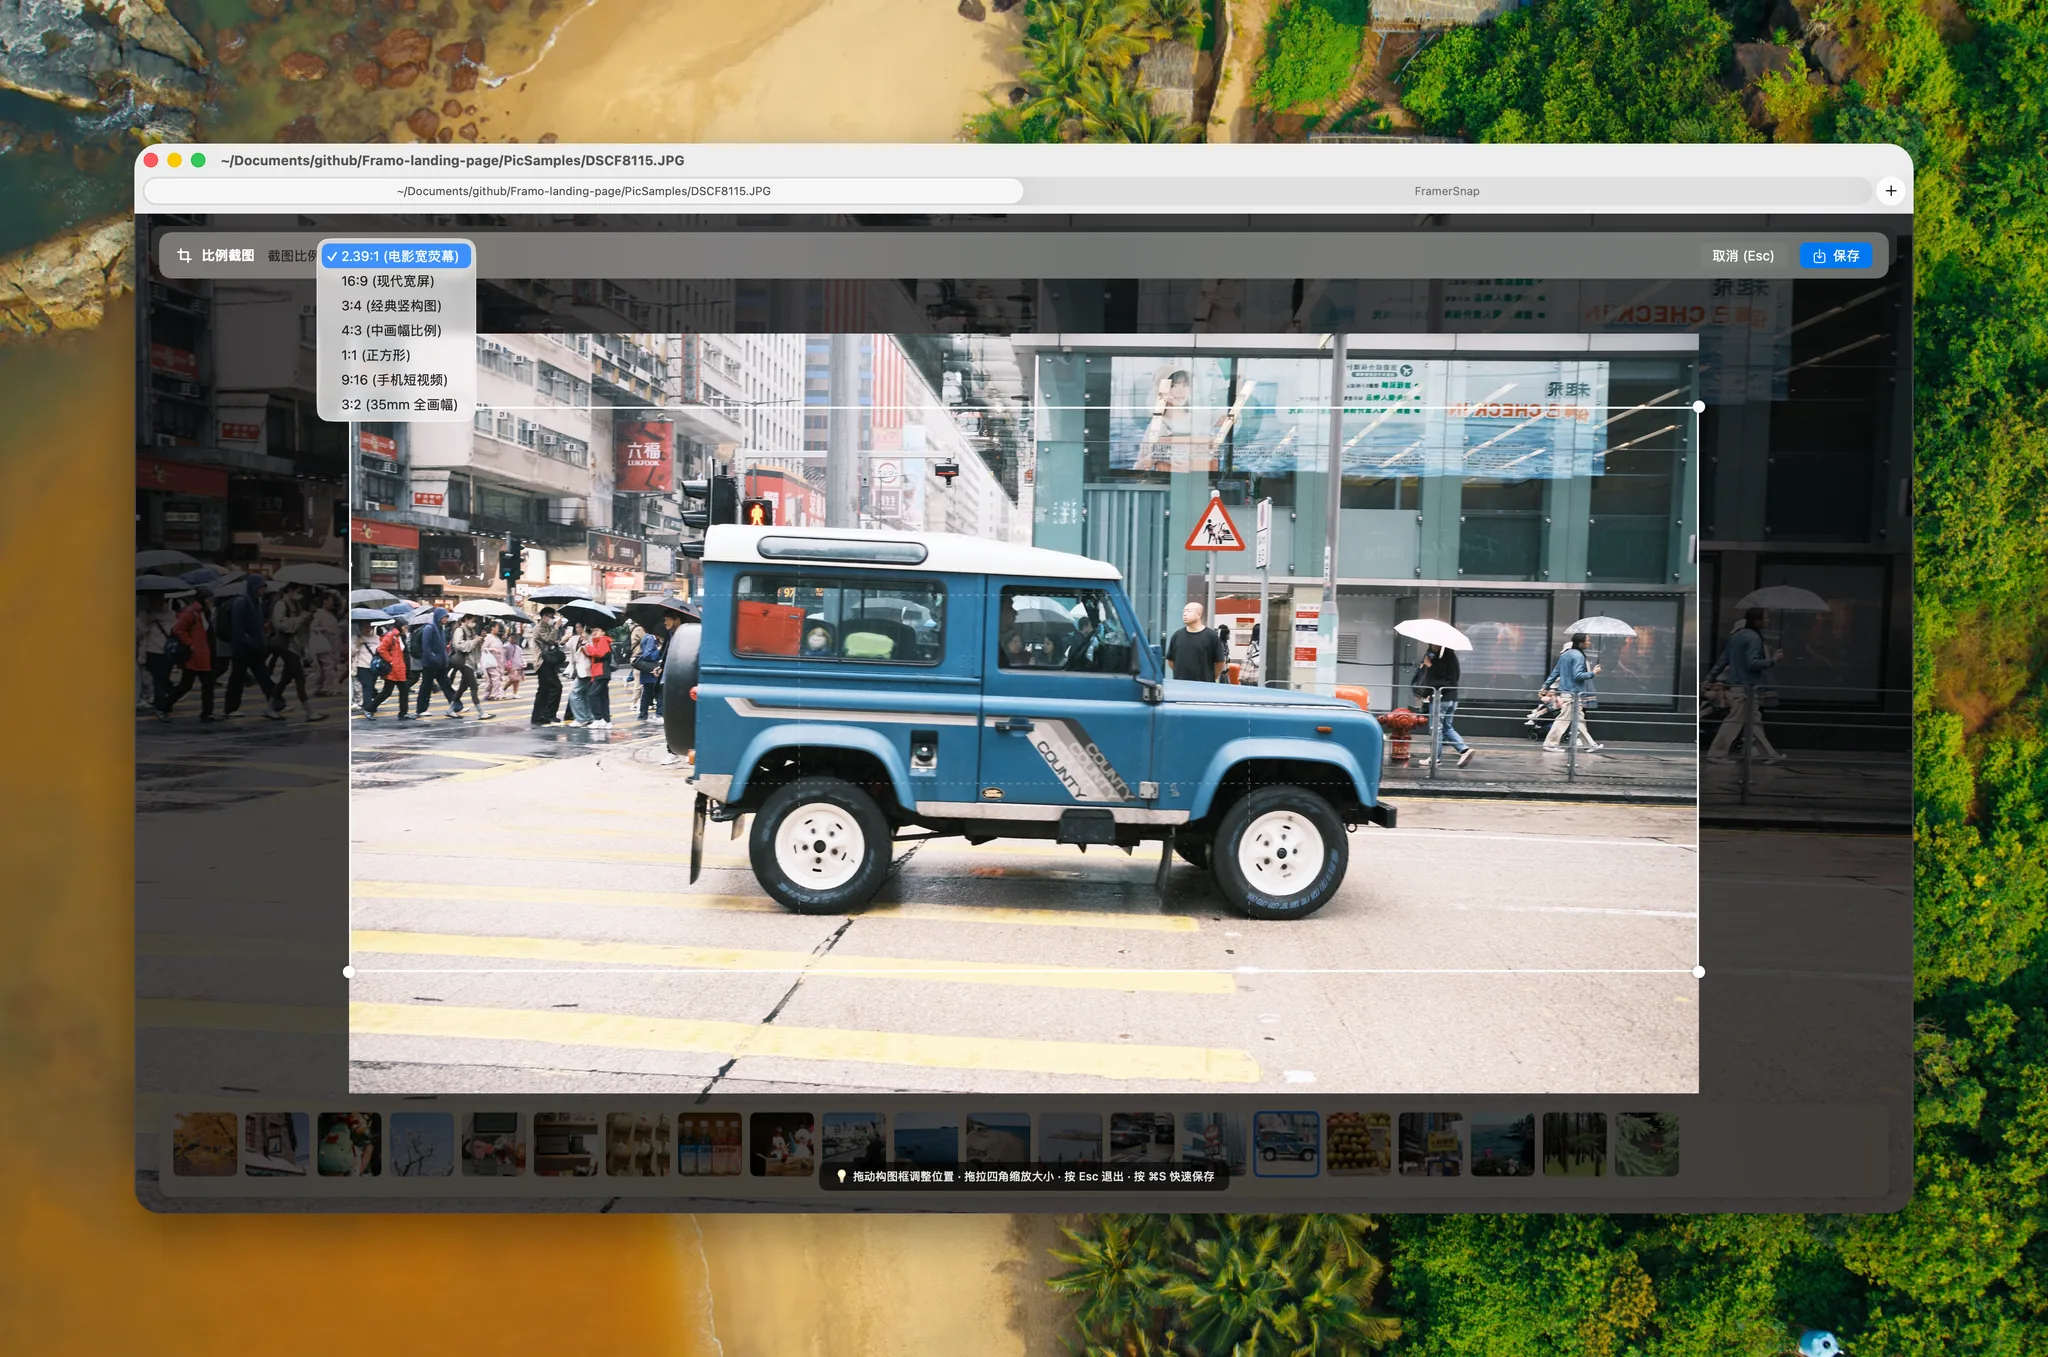Open the green figurine thumbnail
2048x1357 pixels.
349,1144
